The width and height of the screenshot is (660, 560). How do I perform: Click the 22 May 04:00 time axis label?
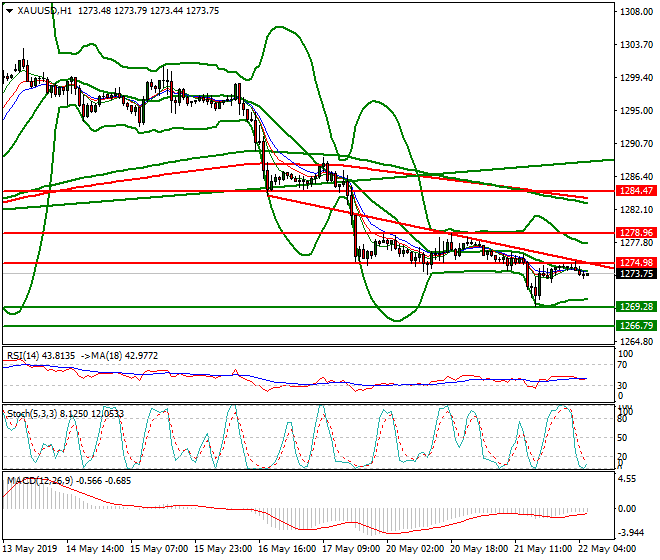click(x=607, y=549)
